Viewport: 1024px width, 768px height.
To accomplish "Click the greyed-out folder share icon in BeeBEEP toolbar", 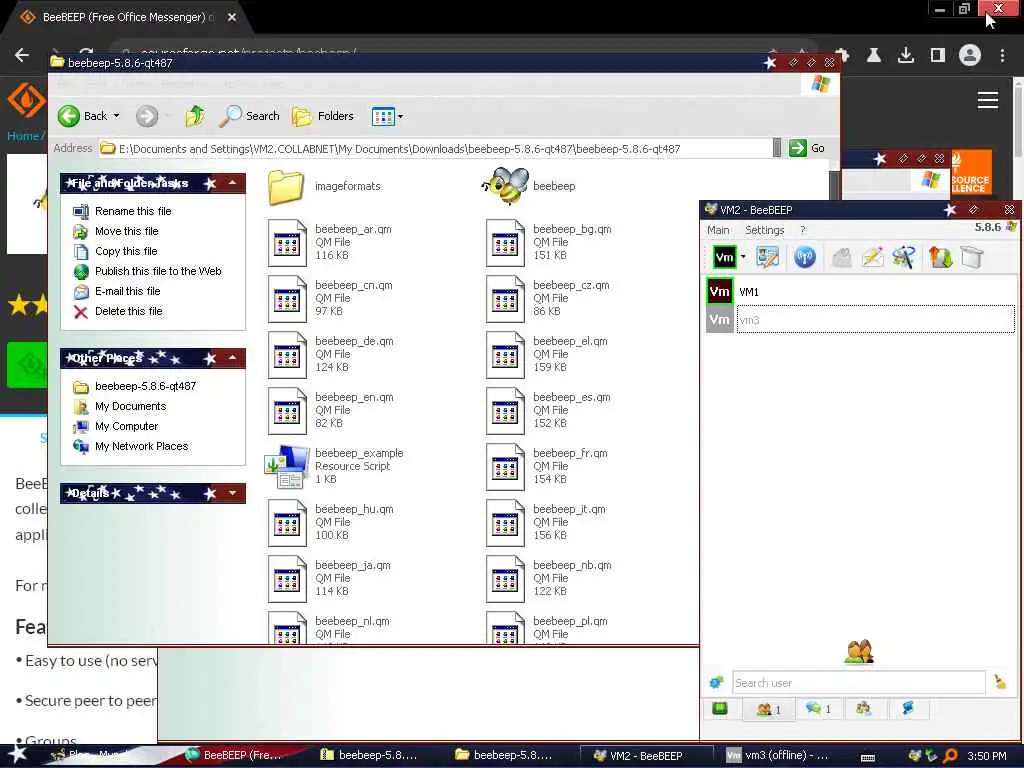I will [x=842, y=258].
